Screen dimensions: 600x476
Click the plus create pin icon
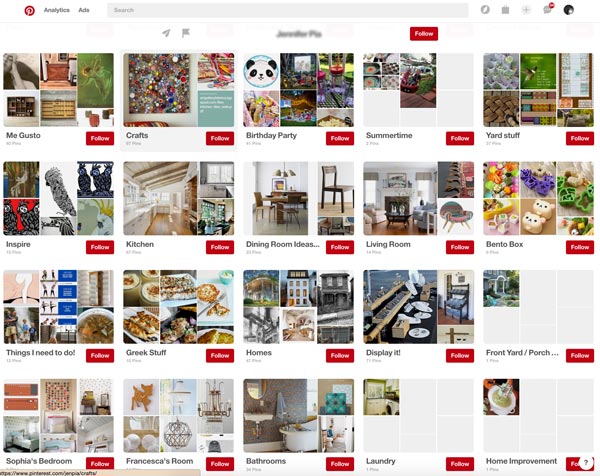526,10
